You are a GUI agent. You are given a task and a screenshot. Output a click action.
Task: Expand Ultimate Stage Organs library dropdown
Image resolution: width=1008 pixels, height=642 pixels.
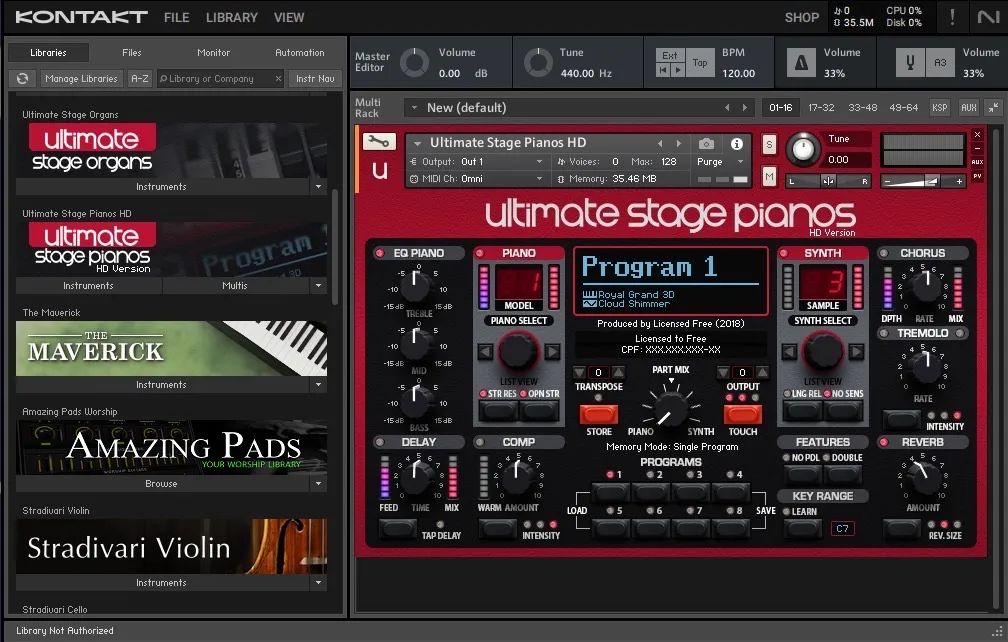click(x=318, y=186)
